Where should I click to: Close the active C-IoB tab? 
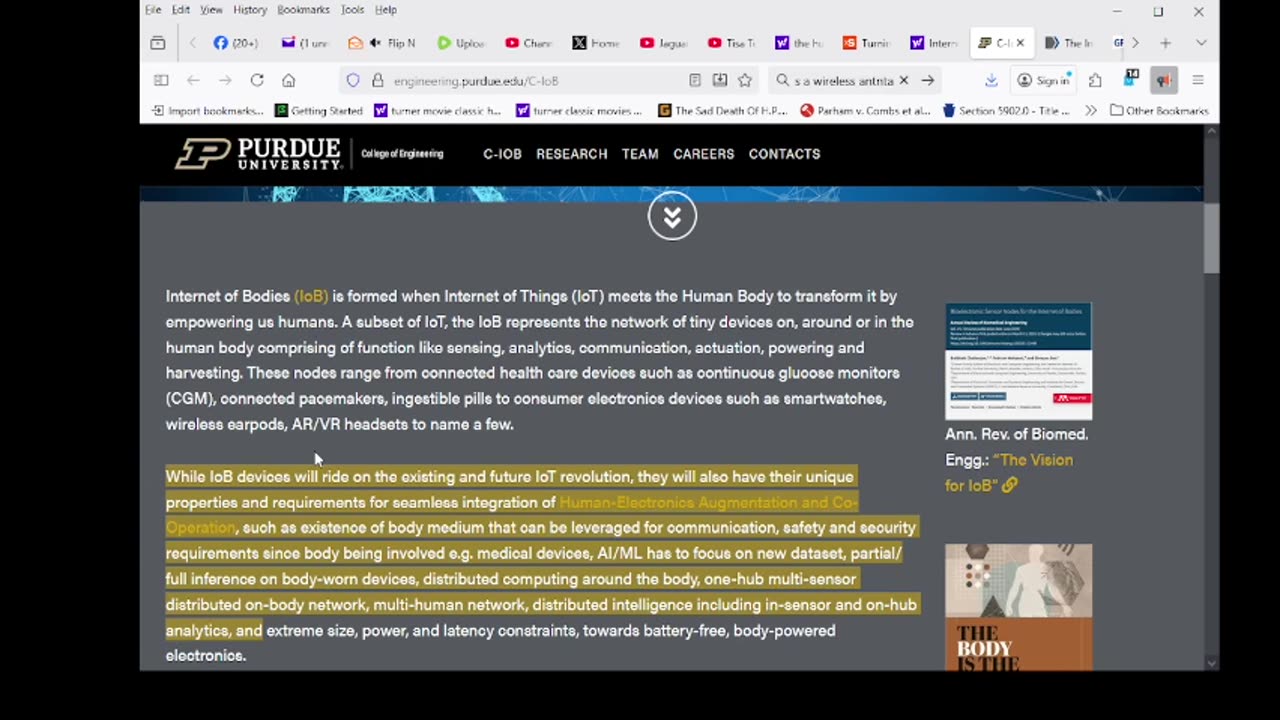tap(1020, 43)
